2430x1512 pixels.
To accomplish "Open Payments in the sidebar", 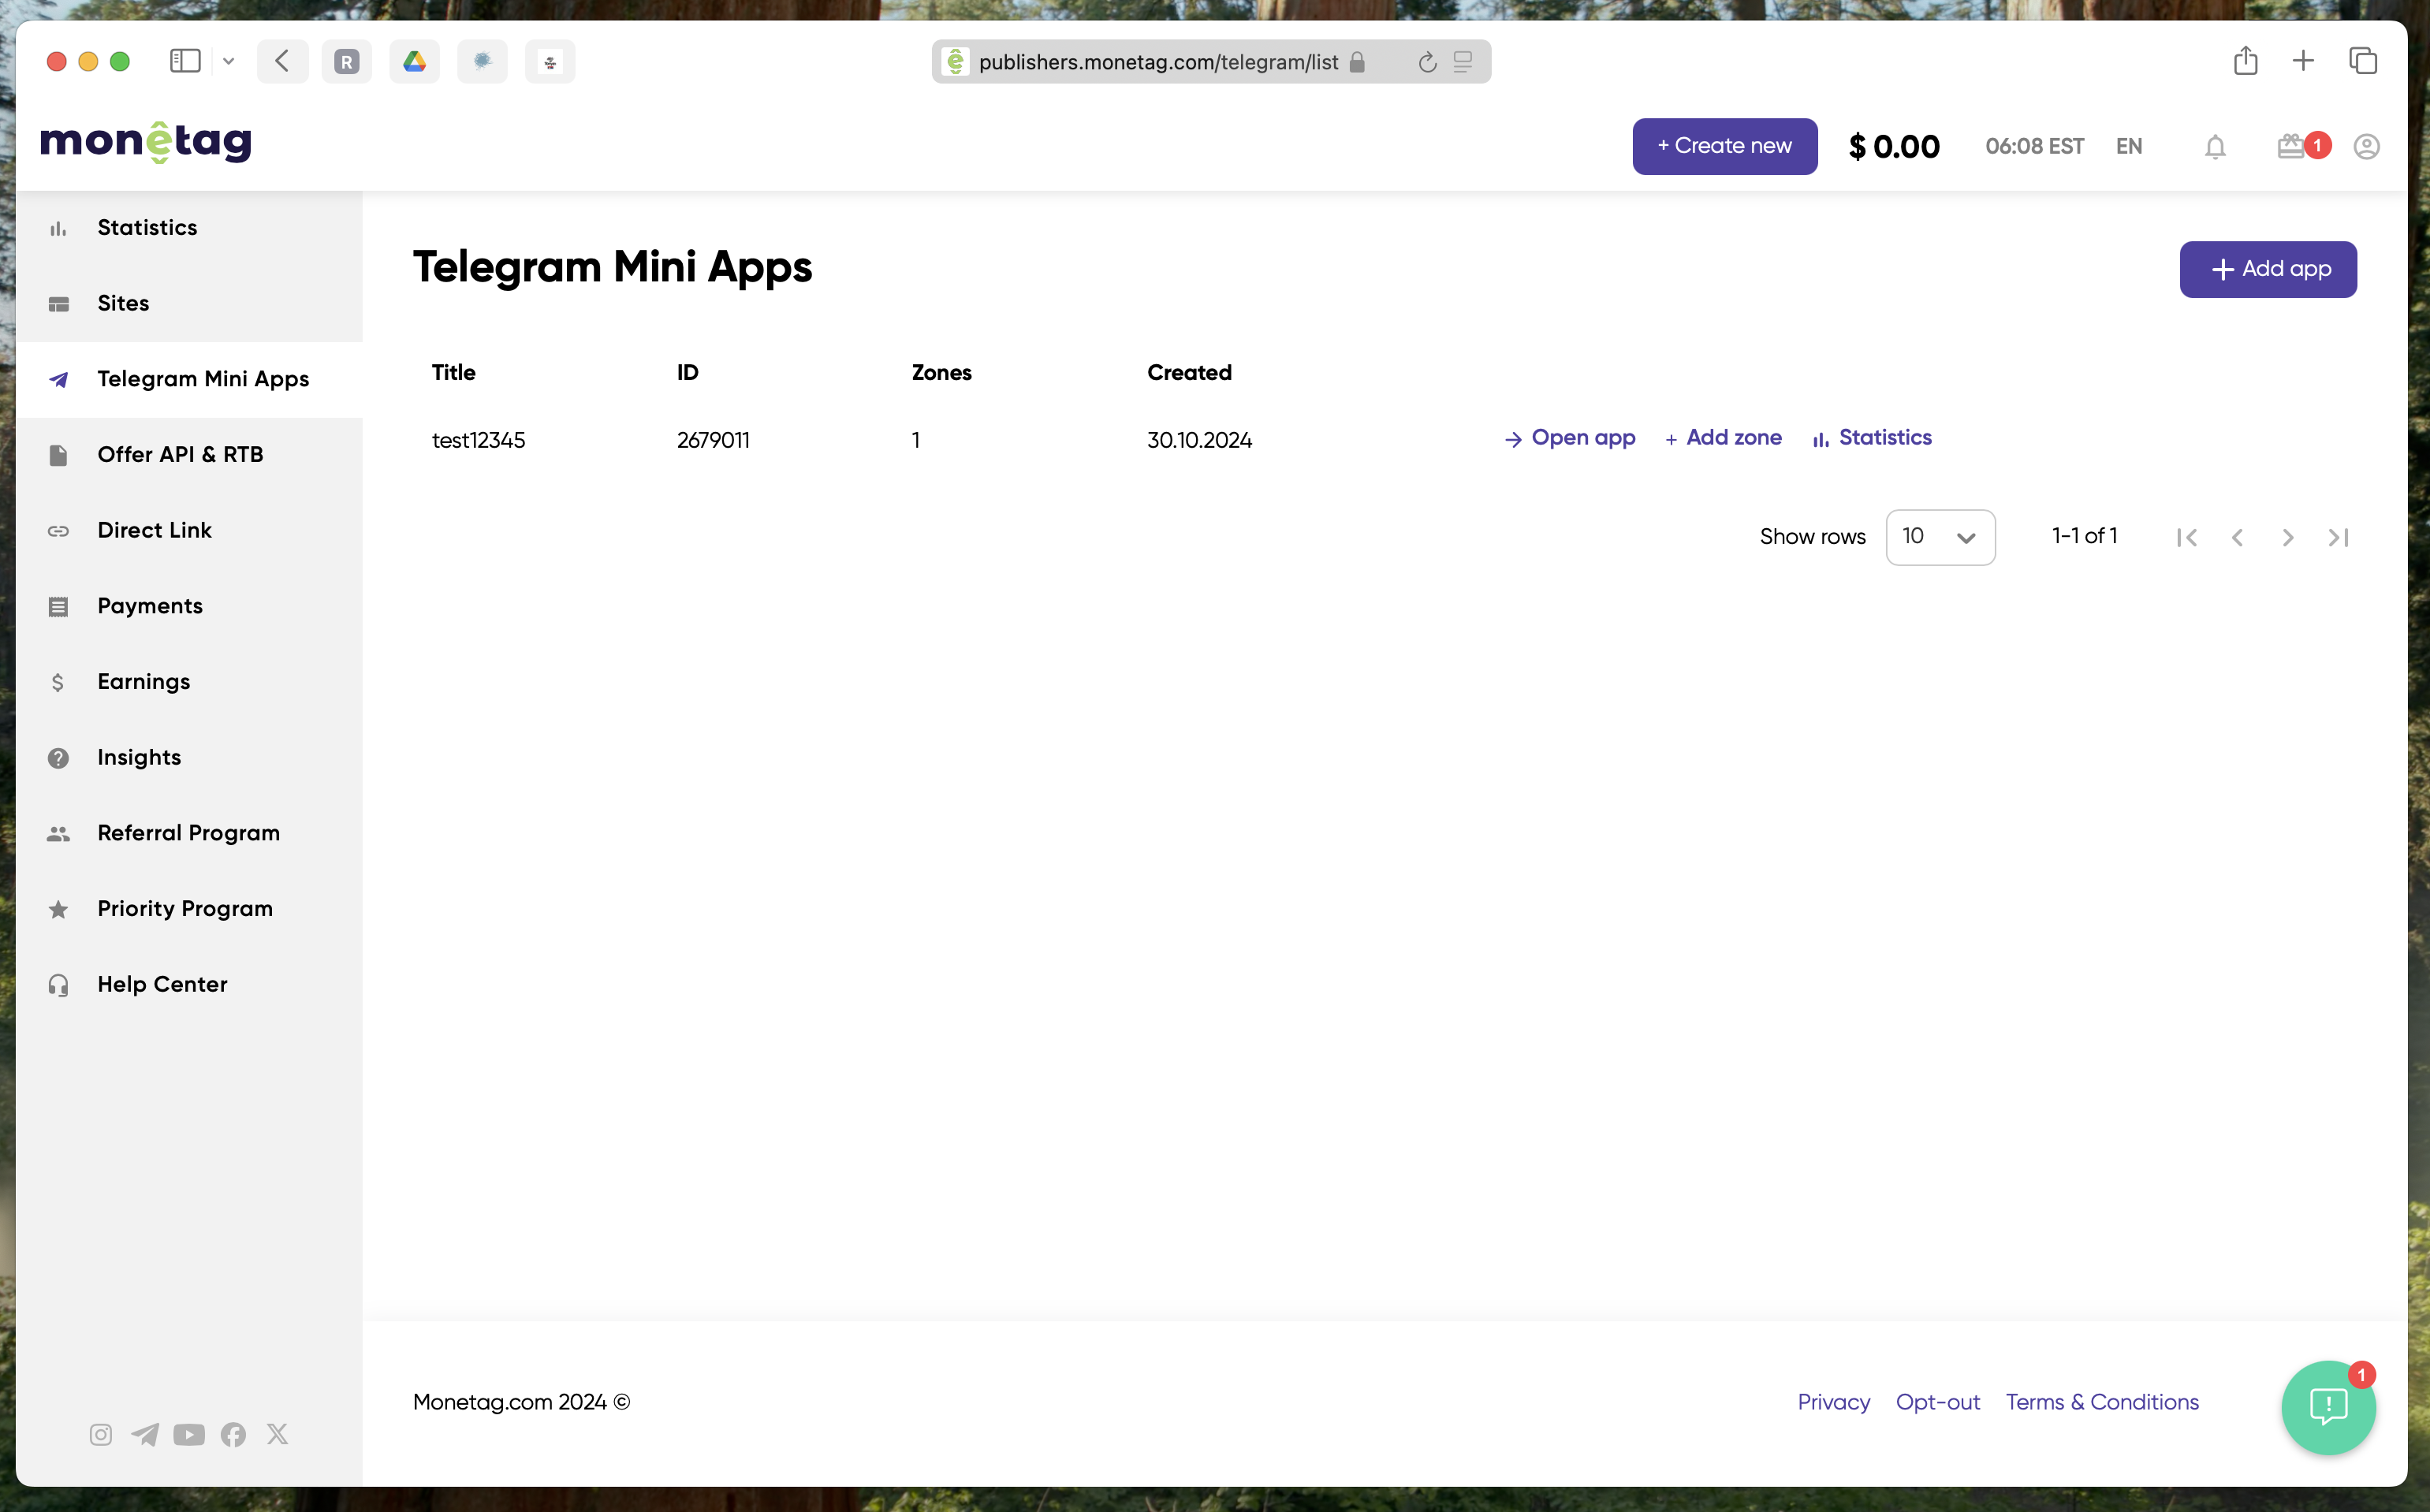I will 150,606.
